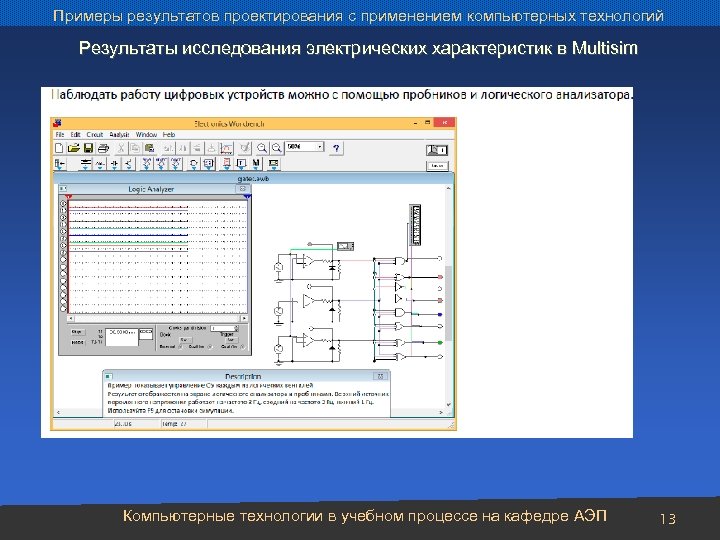Open the Diodes parts bin
Viewport: 720px width, 540px height.
114,163
